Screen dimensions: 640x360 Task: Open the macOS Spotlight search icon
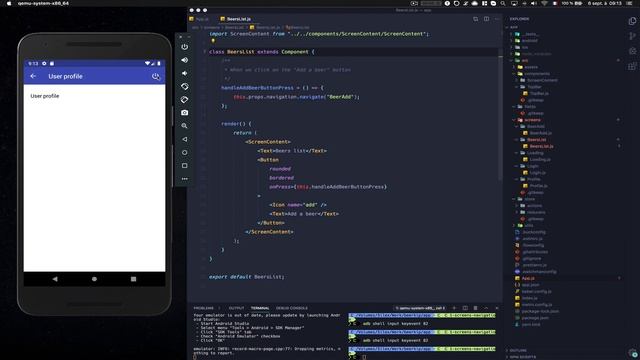click(503, 3)
